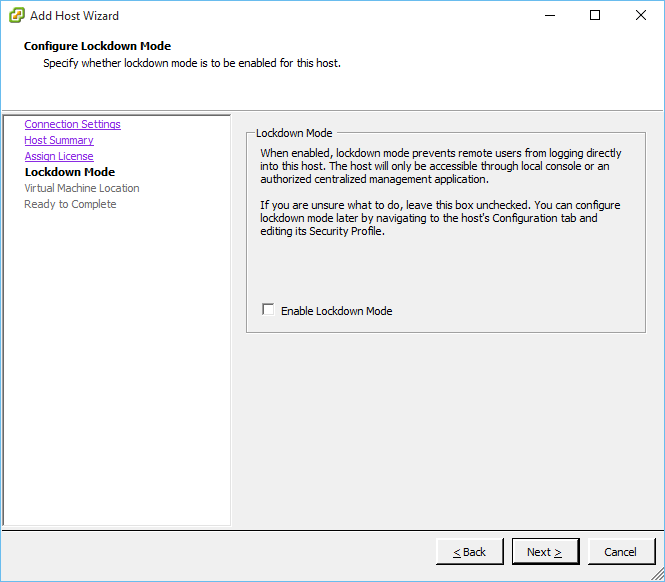Click the Add Host Wizard vSphere icon

17,16
